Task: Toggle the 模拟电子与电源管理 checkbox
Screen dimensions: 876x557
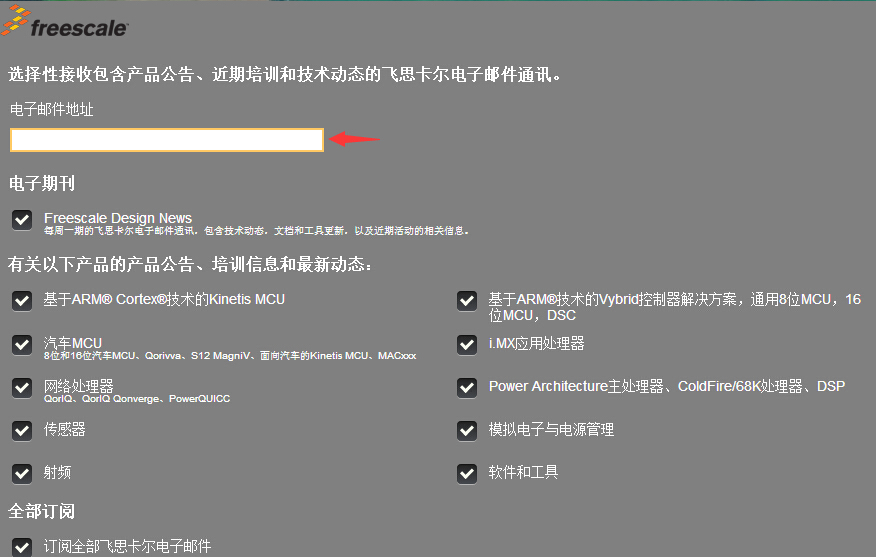Action: pyautogui.click(x=467, y=430)
